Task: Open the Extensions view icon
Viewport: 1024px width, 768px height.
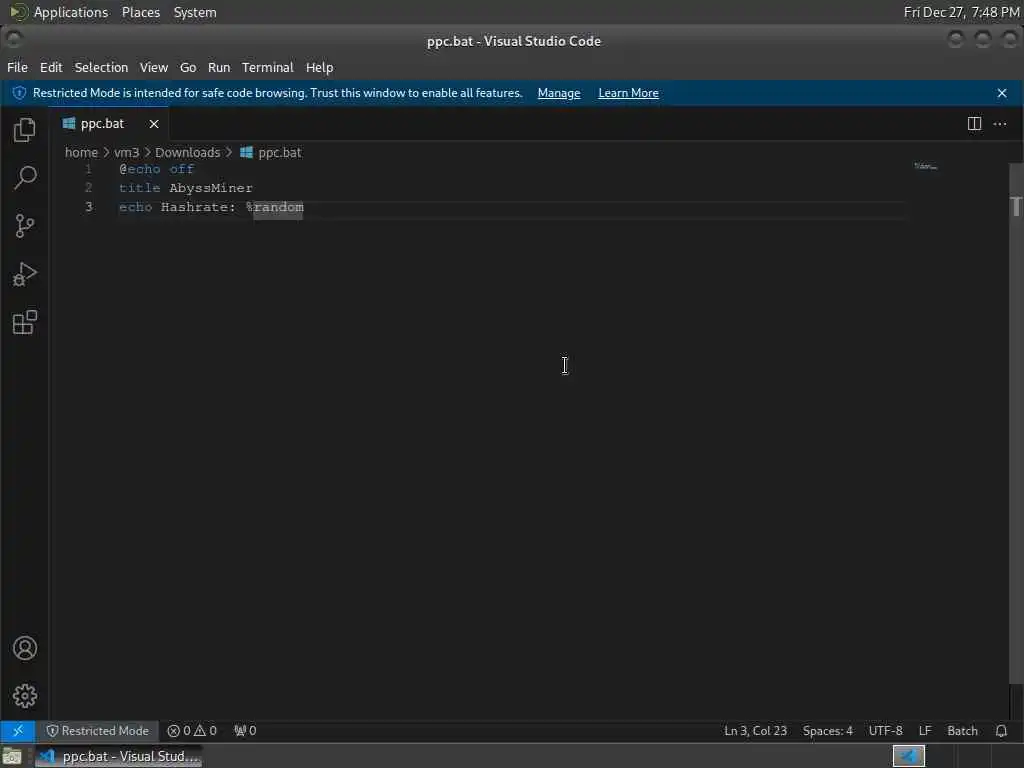Action: pos(25,323)
